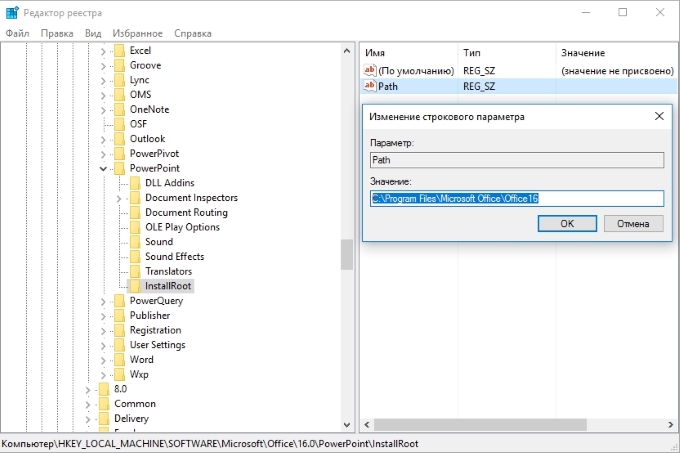Click the Отмена button
The height and width of the screenshot is (453, 680).
(633, 224)
